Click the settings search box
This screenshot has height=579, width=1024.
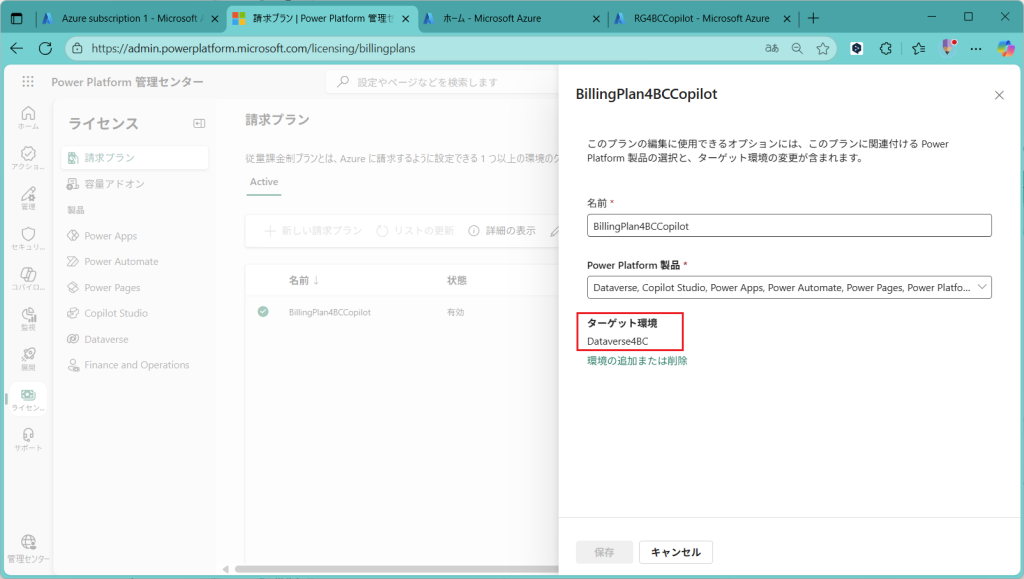pyautogui.click(x=442, y=82)
